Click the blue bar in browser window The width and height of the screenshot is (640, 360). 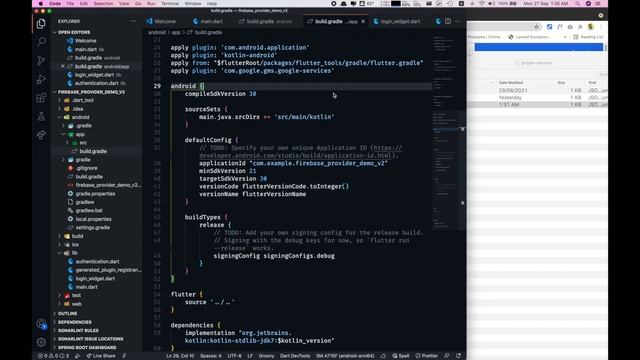pos(538,47)
